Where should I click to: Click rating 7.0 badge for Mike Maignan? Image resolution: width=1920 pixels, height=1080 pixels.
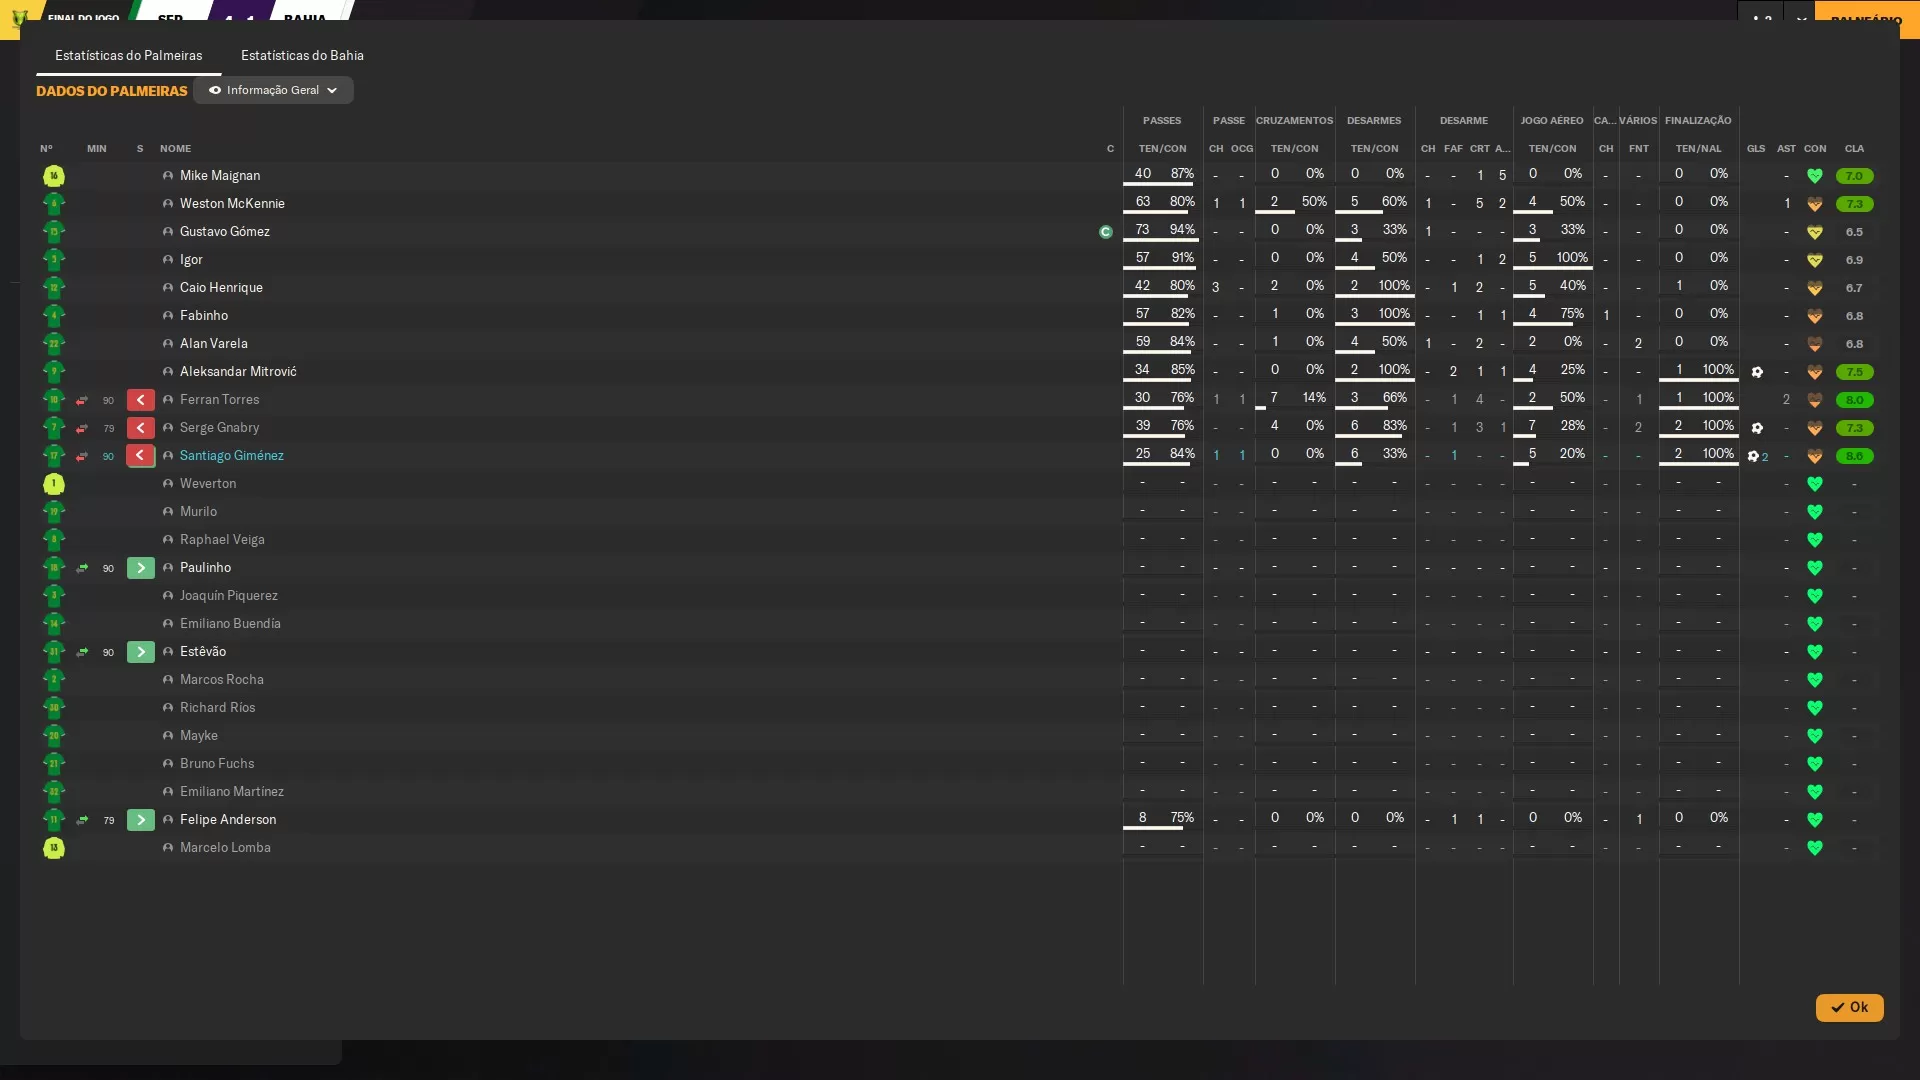point(1854,176)
